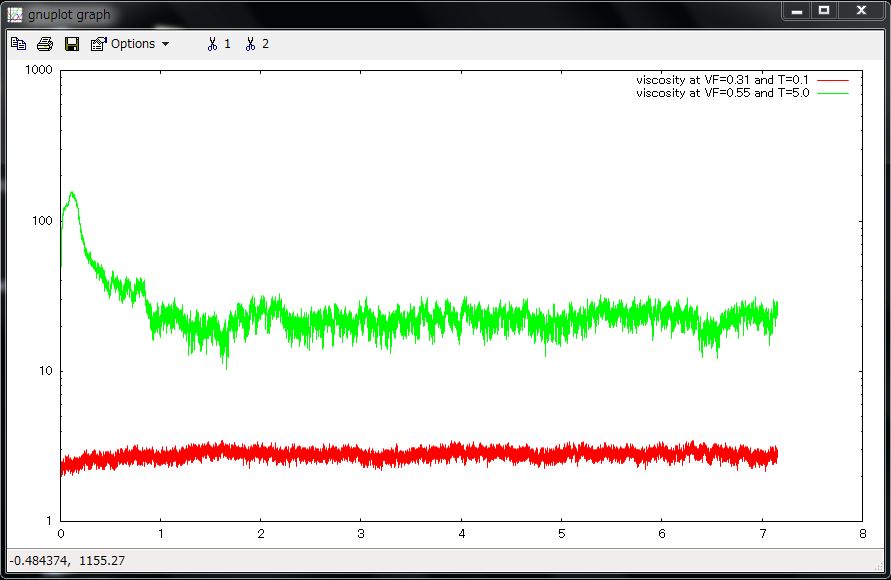The image size is (891, 580).
Task: Click the scissors icon labeled 2
Action: pyautogui.click(x=250, y=44)
